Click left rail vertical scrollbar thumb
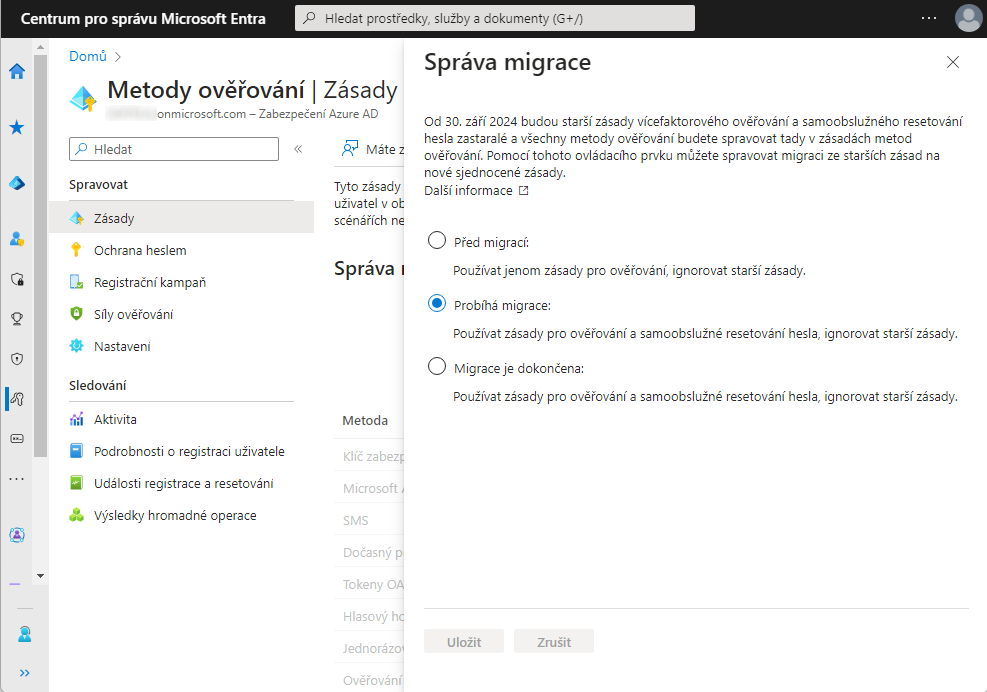The image size is (987, 692). [40, 255]
